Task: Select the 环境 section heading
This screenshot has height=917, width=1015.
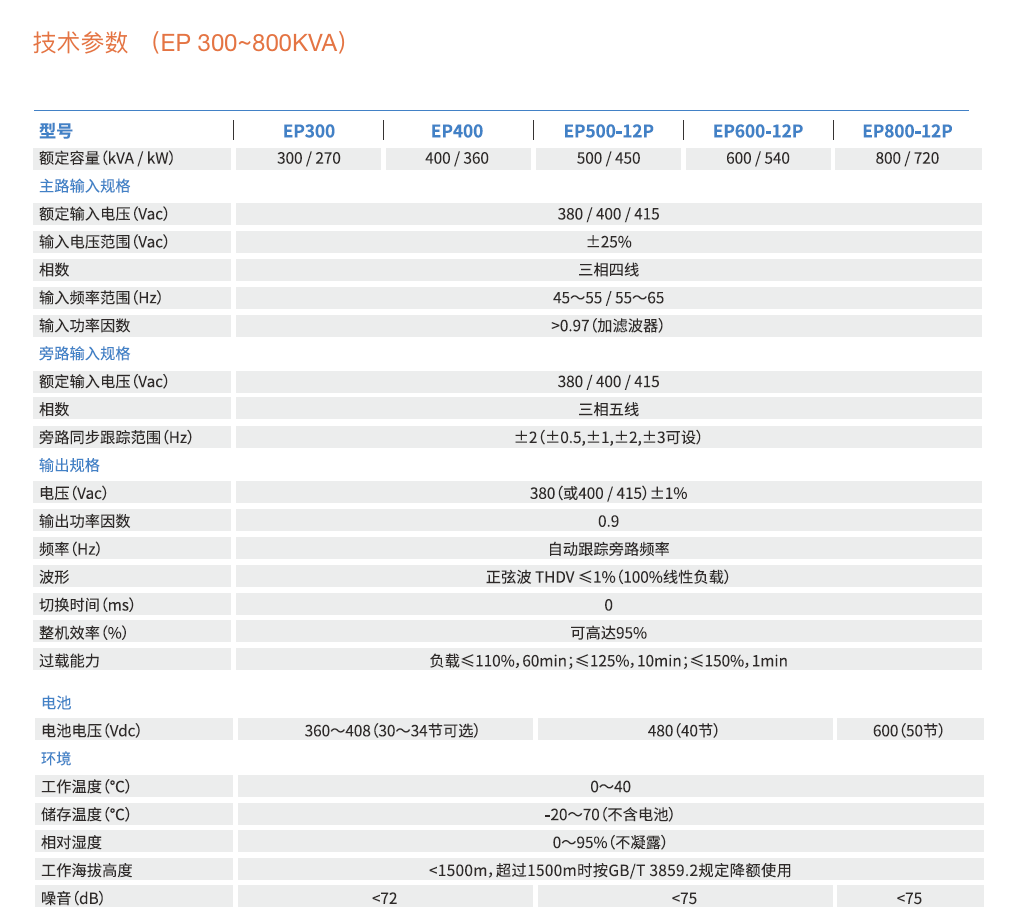Action: click(56, 758)
